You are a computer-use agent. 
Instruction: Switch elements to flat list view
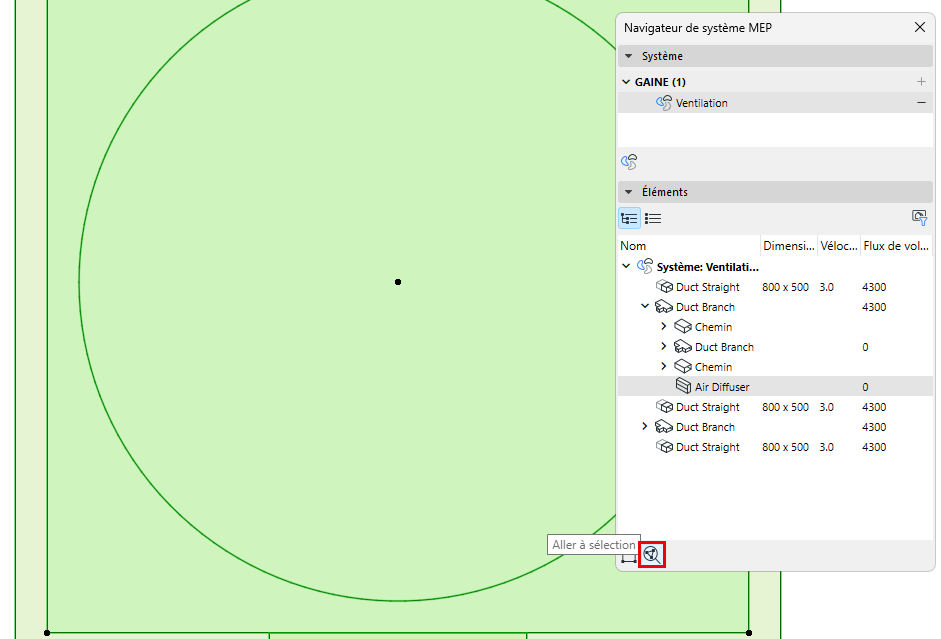pyautogui.click(x=653, y=218)
